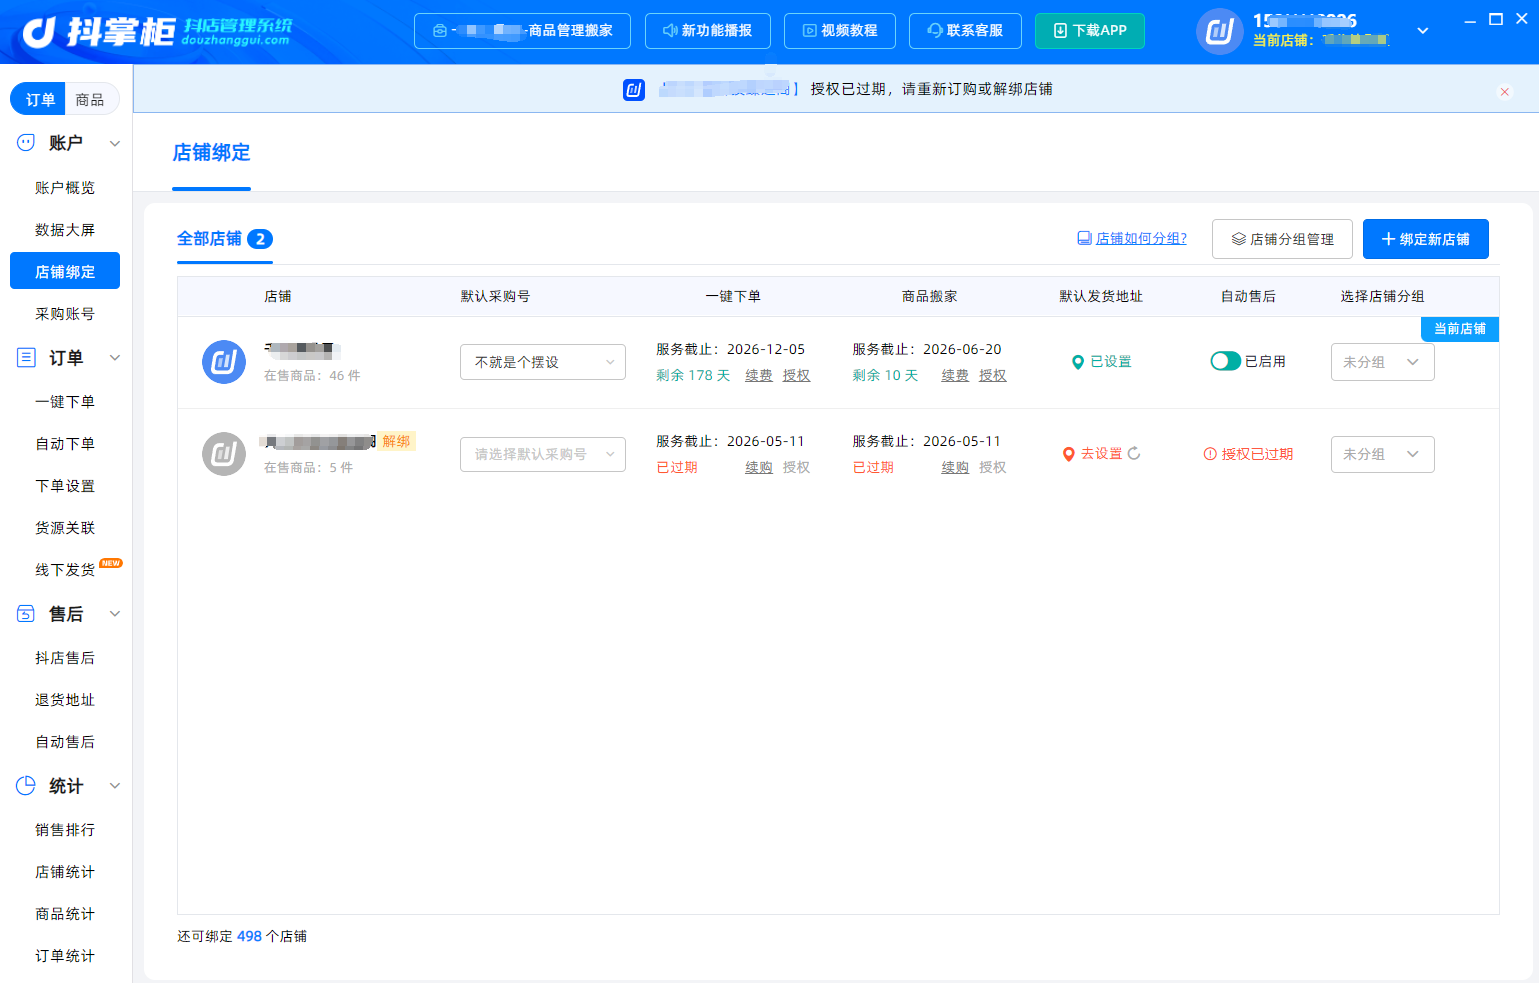Click 续费 under 剩余 178 天
This screenshot has height=983, width=1539.
coord(759,375)
